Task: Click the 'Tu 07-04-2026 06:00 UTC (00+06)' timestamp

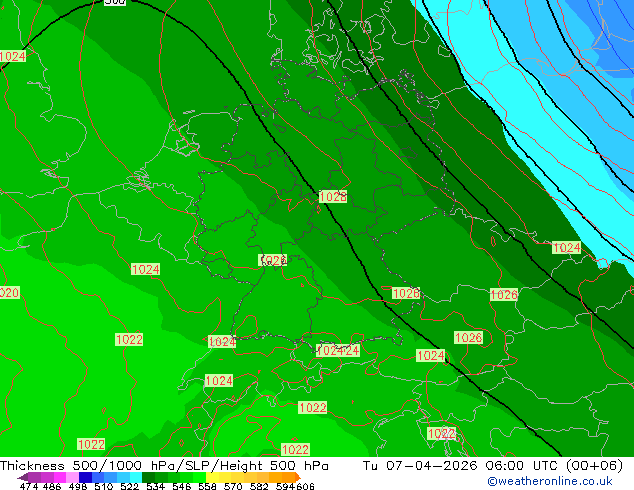Action: 492,466
